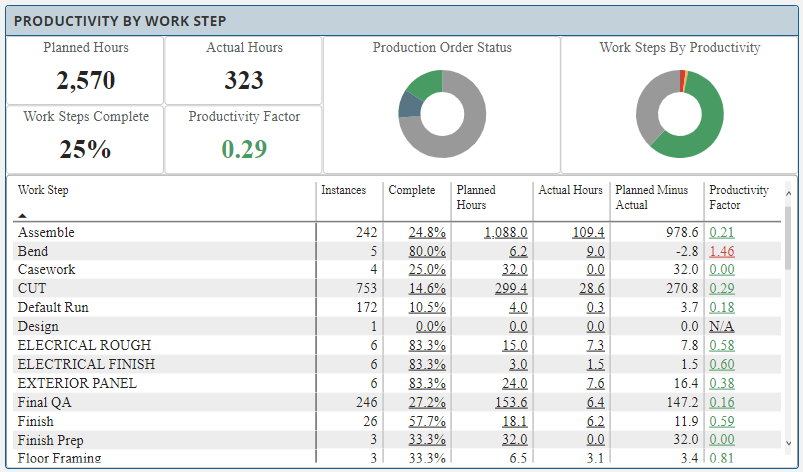This screenshot has height=472, width=803.
Task: Click the Planned Hours 2,570 tile
Action: coord(85,69)
